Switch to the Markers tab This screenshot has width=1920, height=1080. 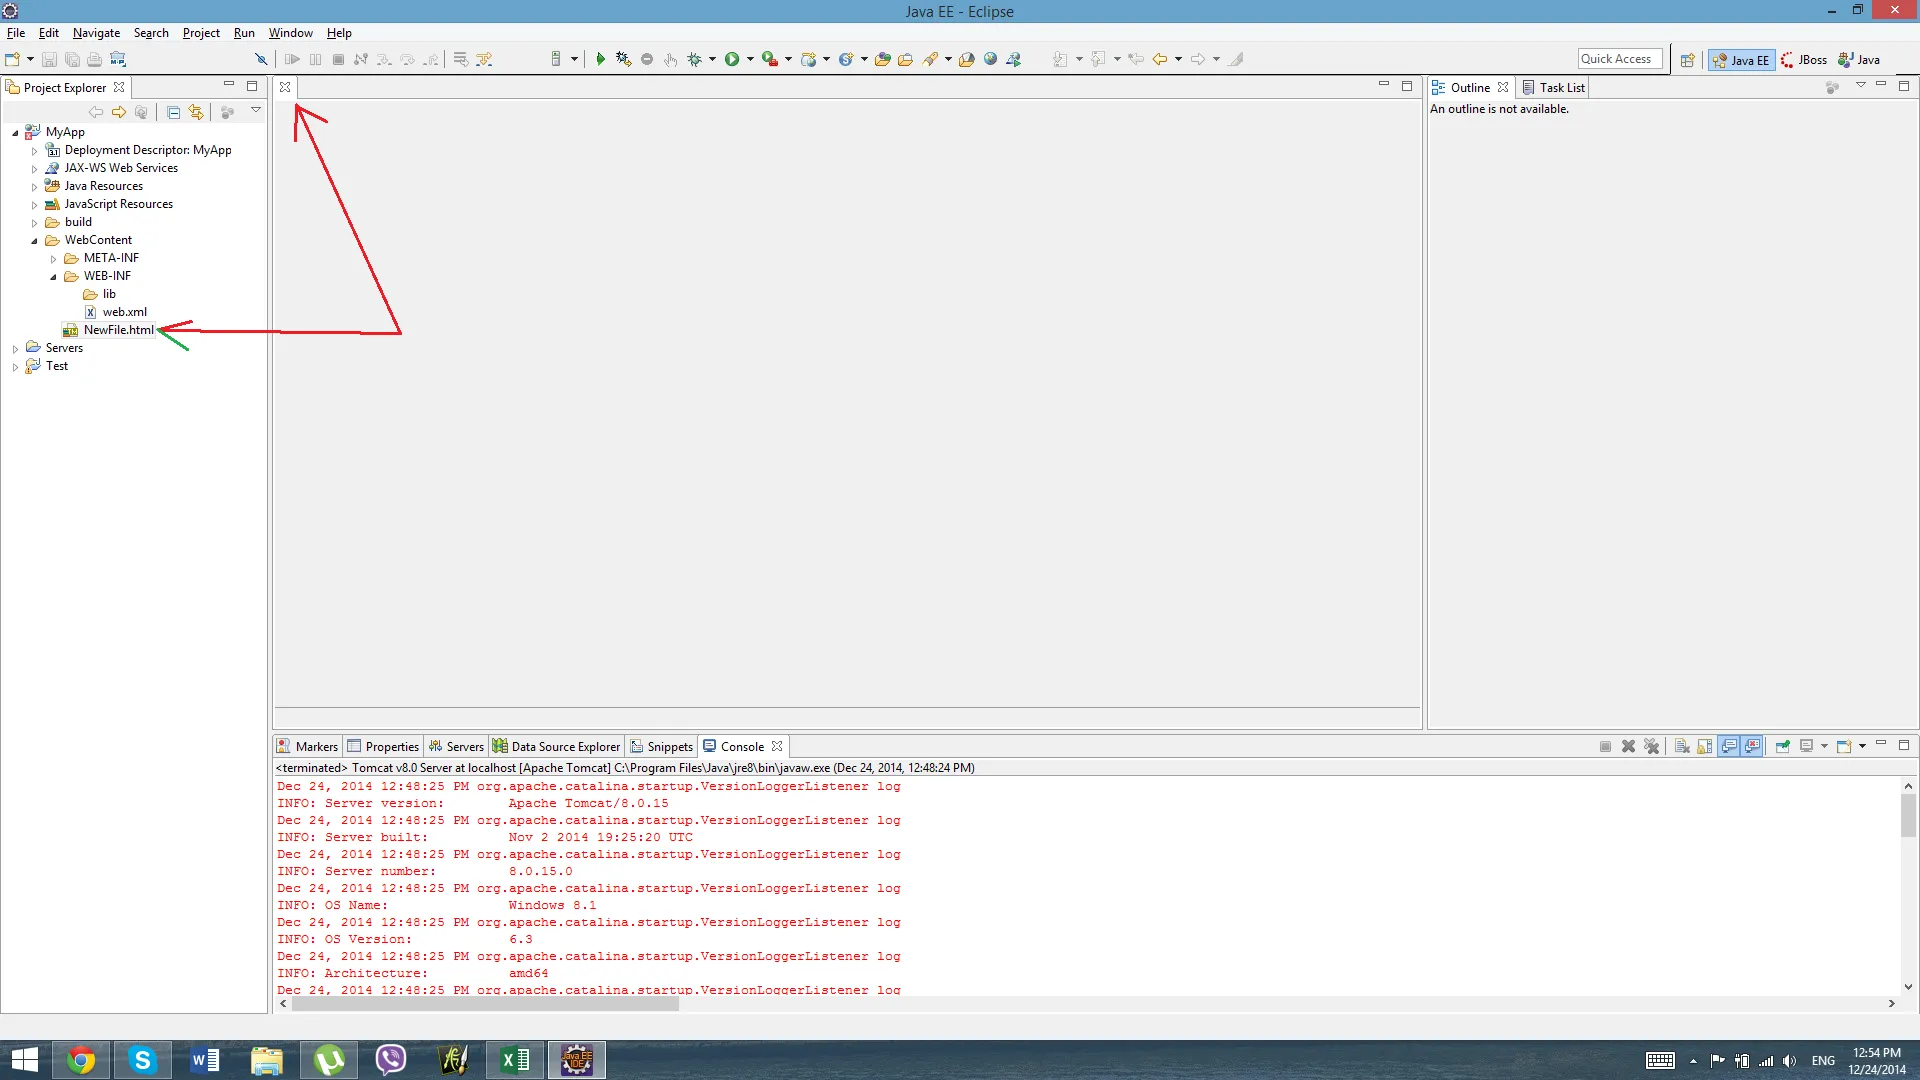[308, 747]
